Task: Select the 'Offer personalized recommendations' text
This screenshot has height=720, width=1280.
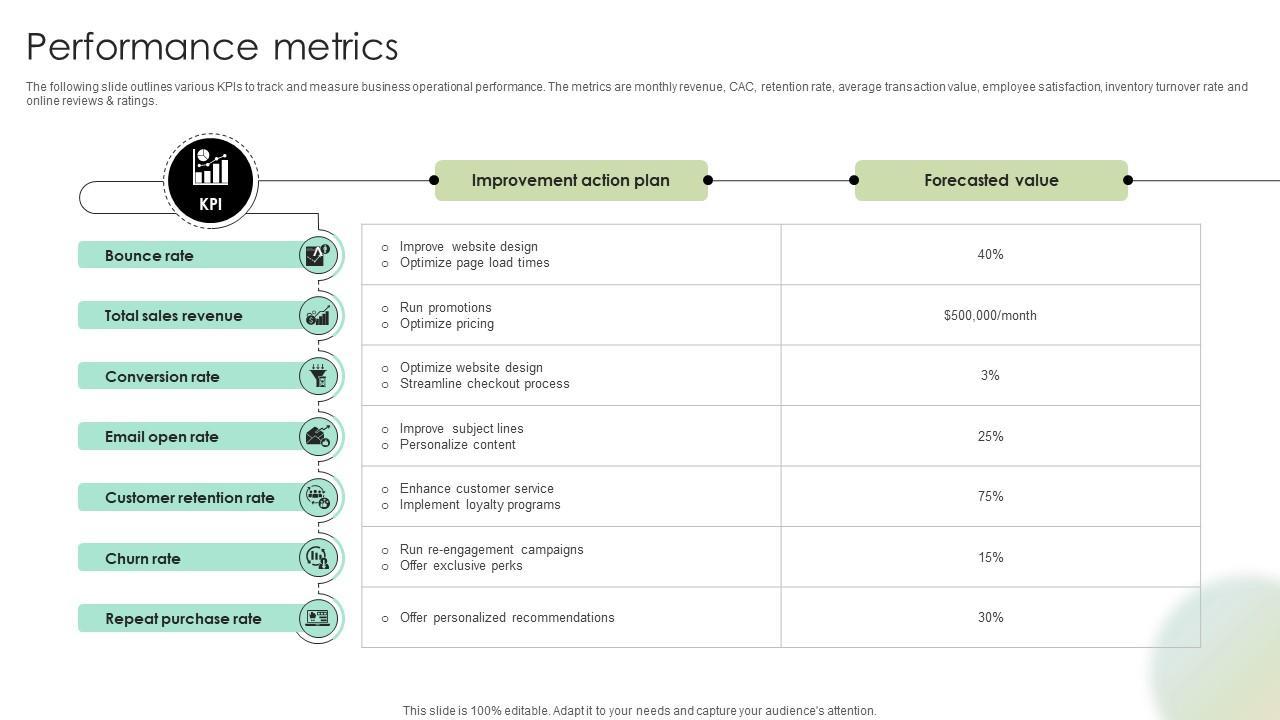Action: coord(507,618)
